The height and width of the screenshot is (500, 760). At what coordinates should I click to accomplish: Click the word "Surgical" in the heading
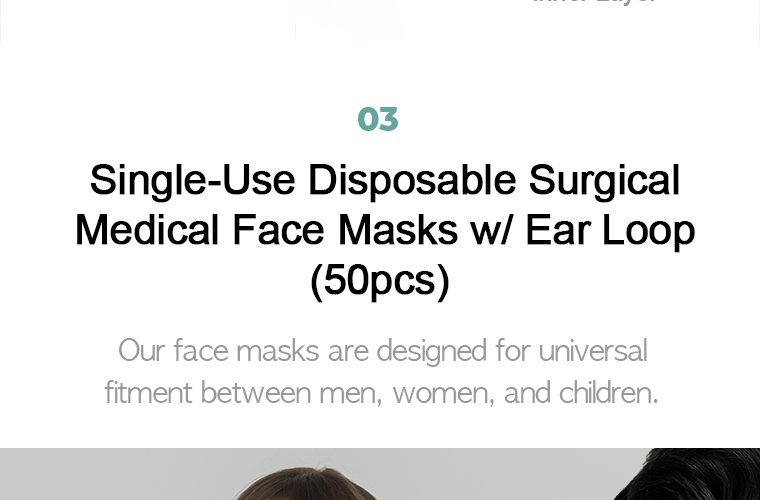click(x=604, y=181)
